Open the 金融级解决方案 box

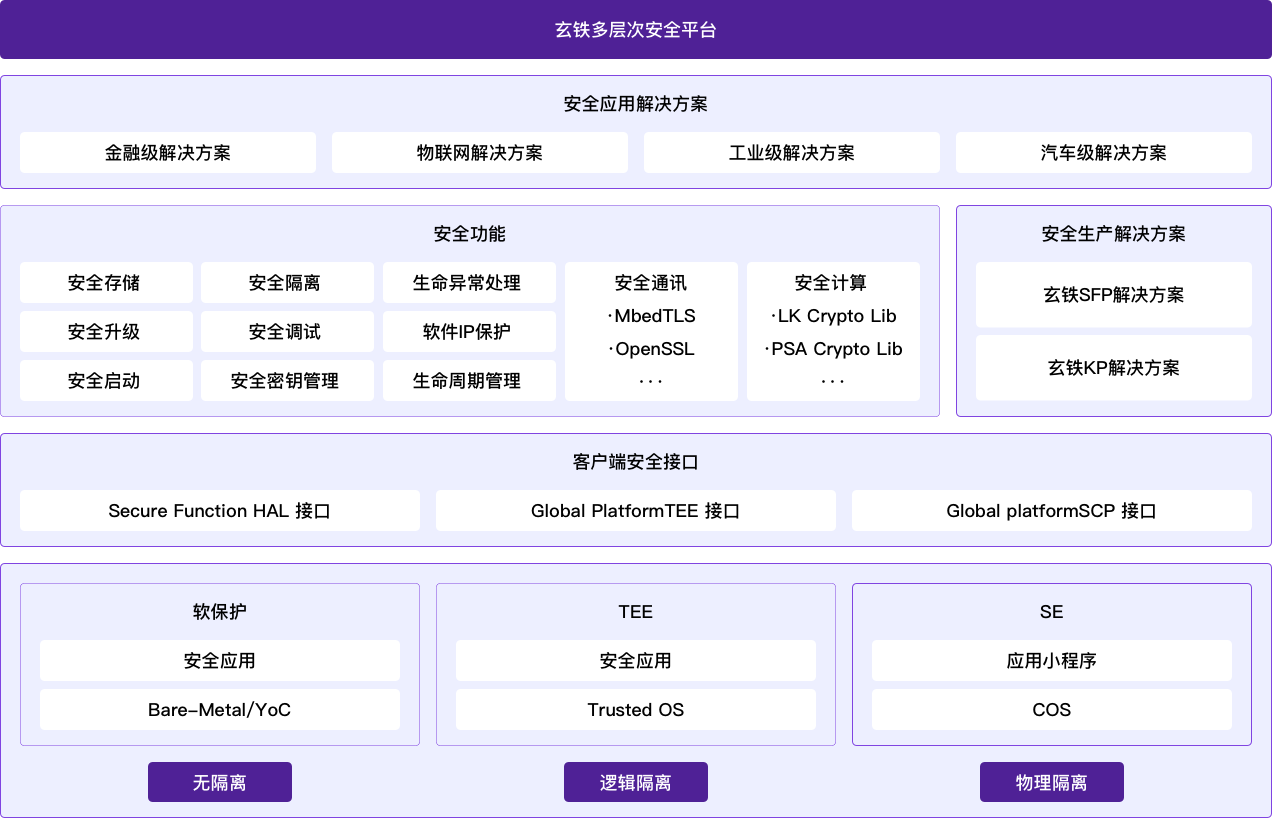168,153
